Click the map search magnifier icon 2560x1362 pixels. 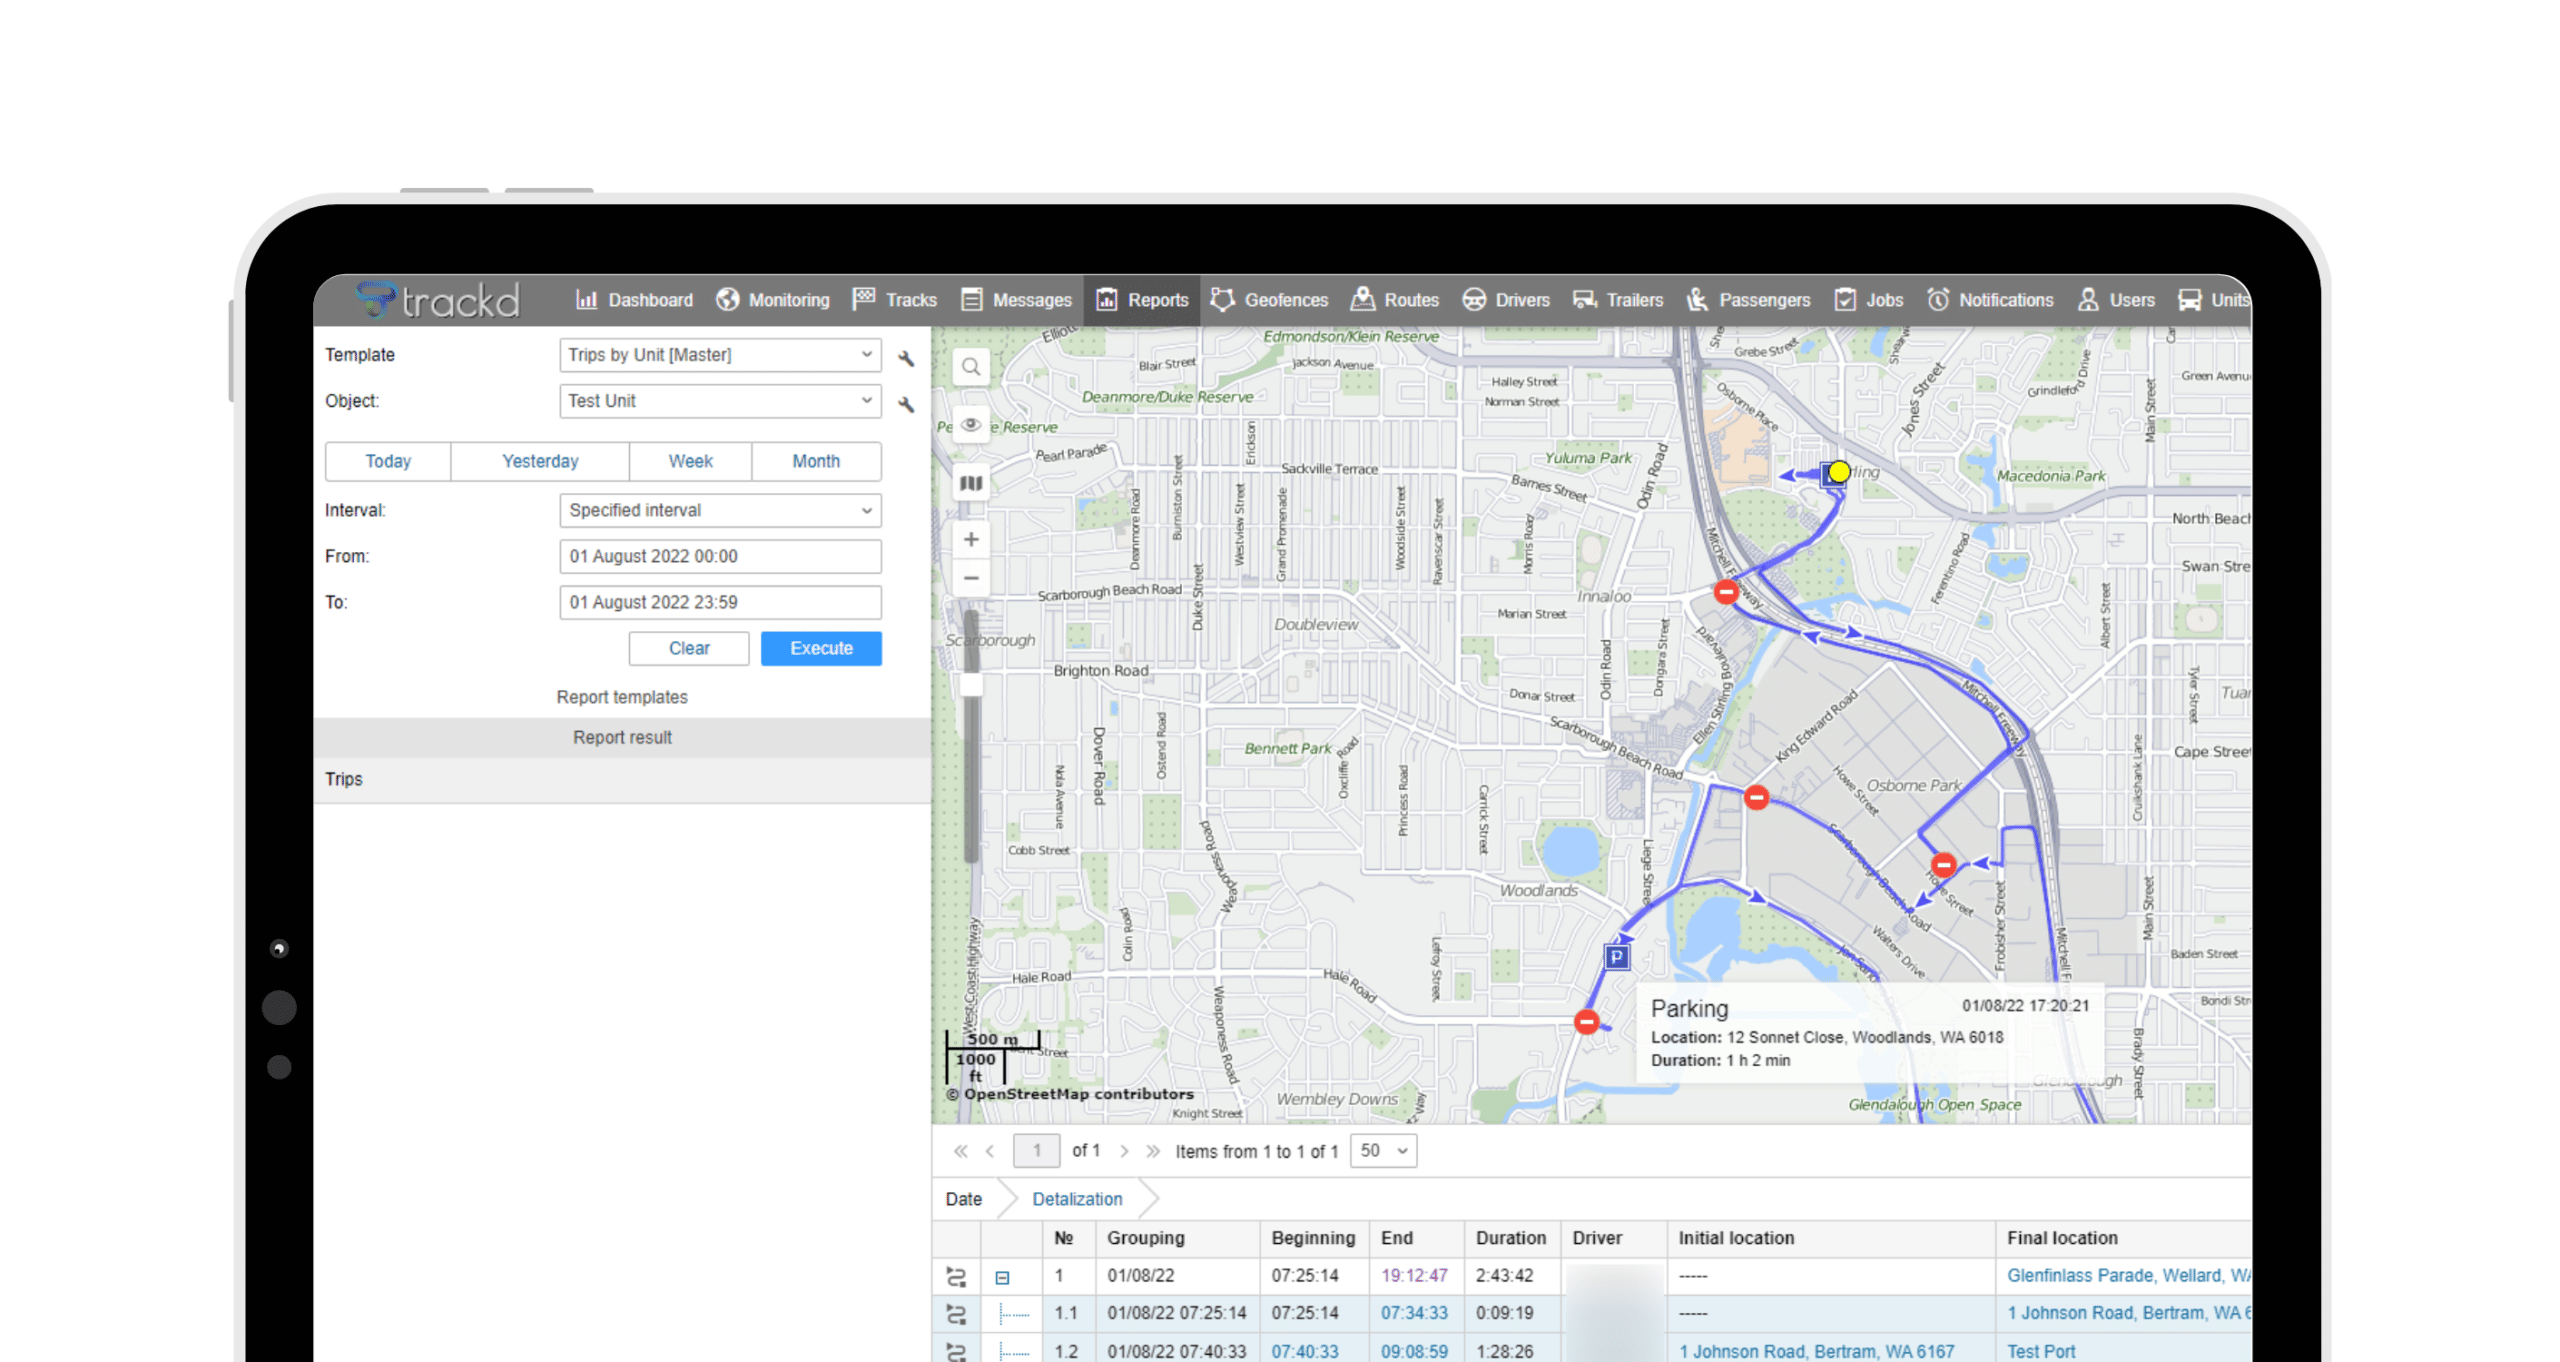coord(970,367)
